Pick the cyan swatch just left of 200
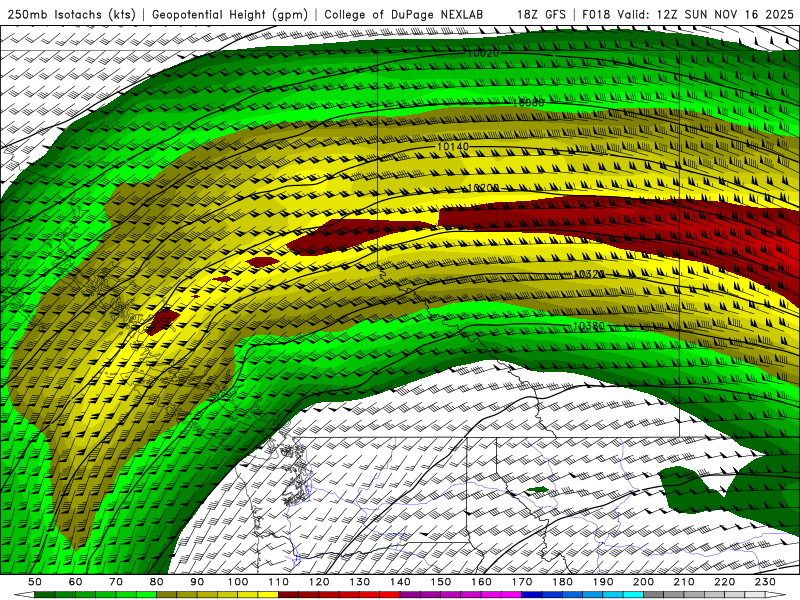 (x=633, y=595)
